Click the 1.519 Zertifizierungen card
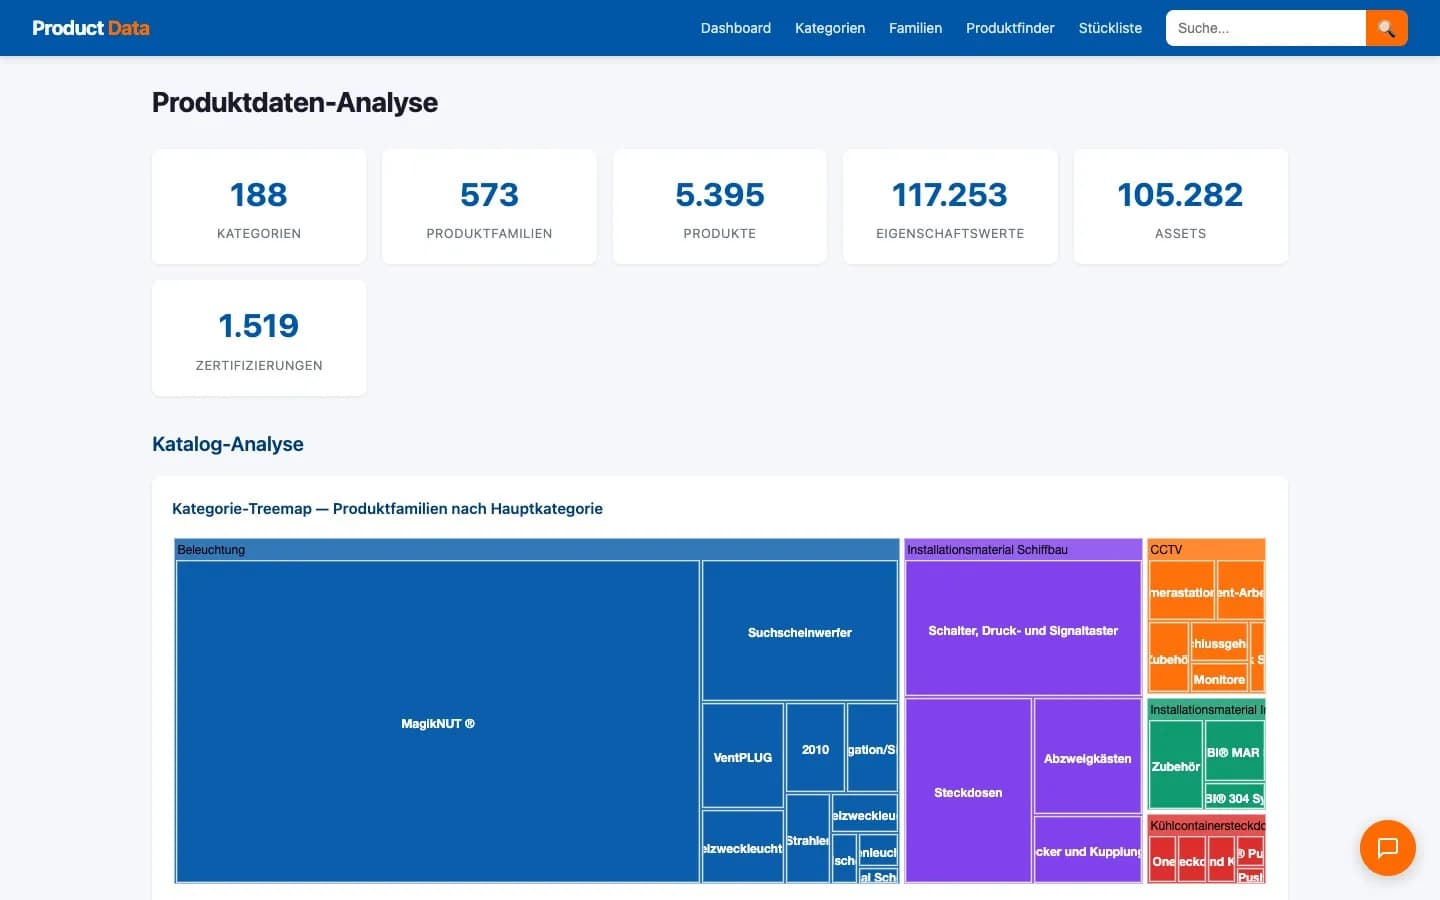This screenshot has width=1440, height=900. [x=258, y=338]
